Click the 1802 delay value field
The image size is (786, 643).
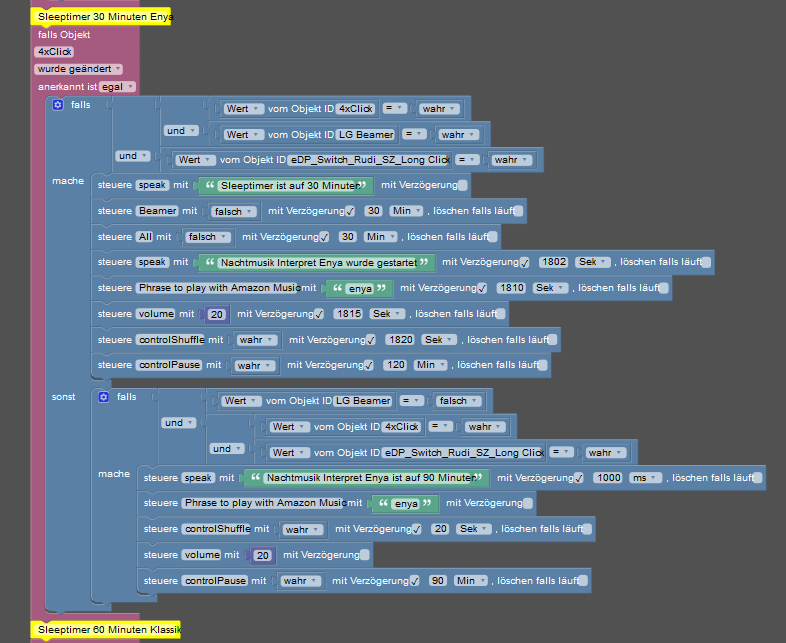554,262
